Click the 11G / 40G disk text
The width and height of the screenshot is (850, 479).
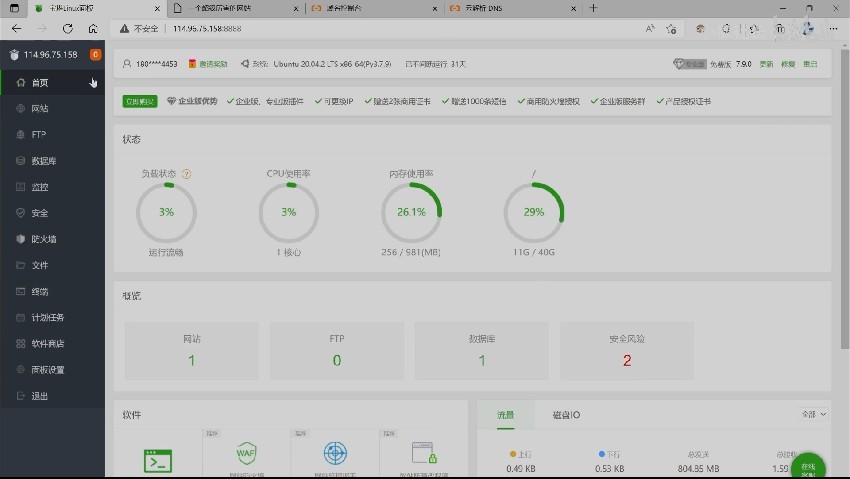tap(534, 252)
